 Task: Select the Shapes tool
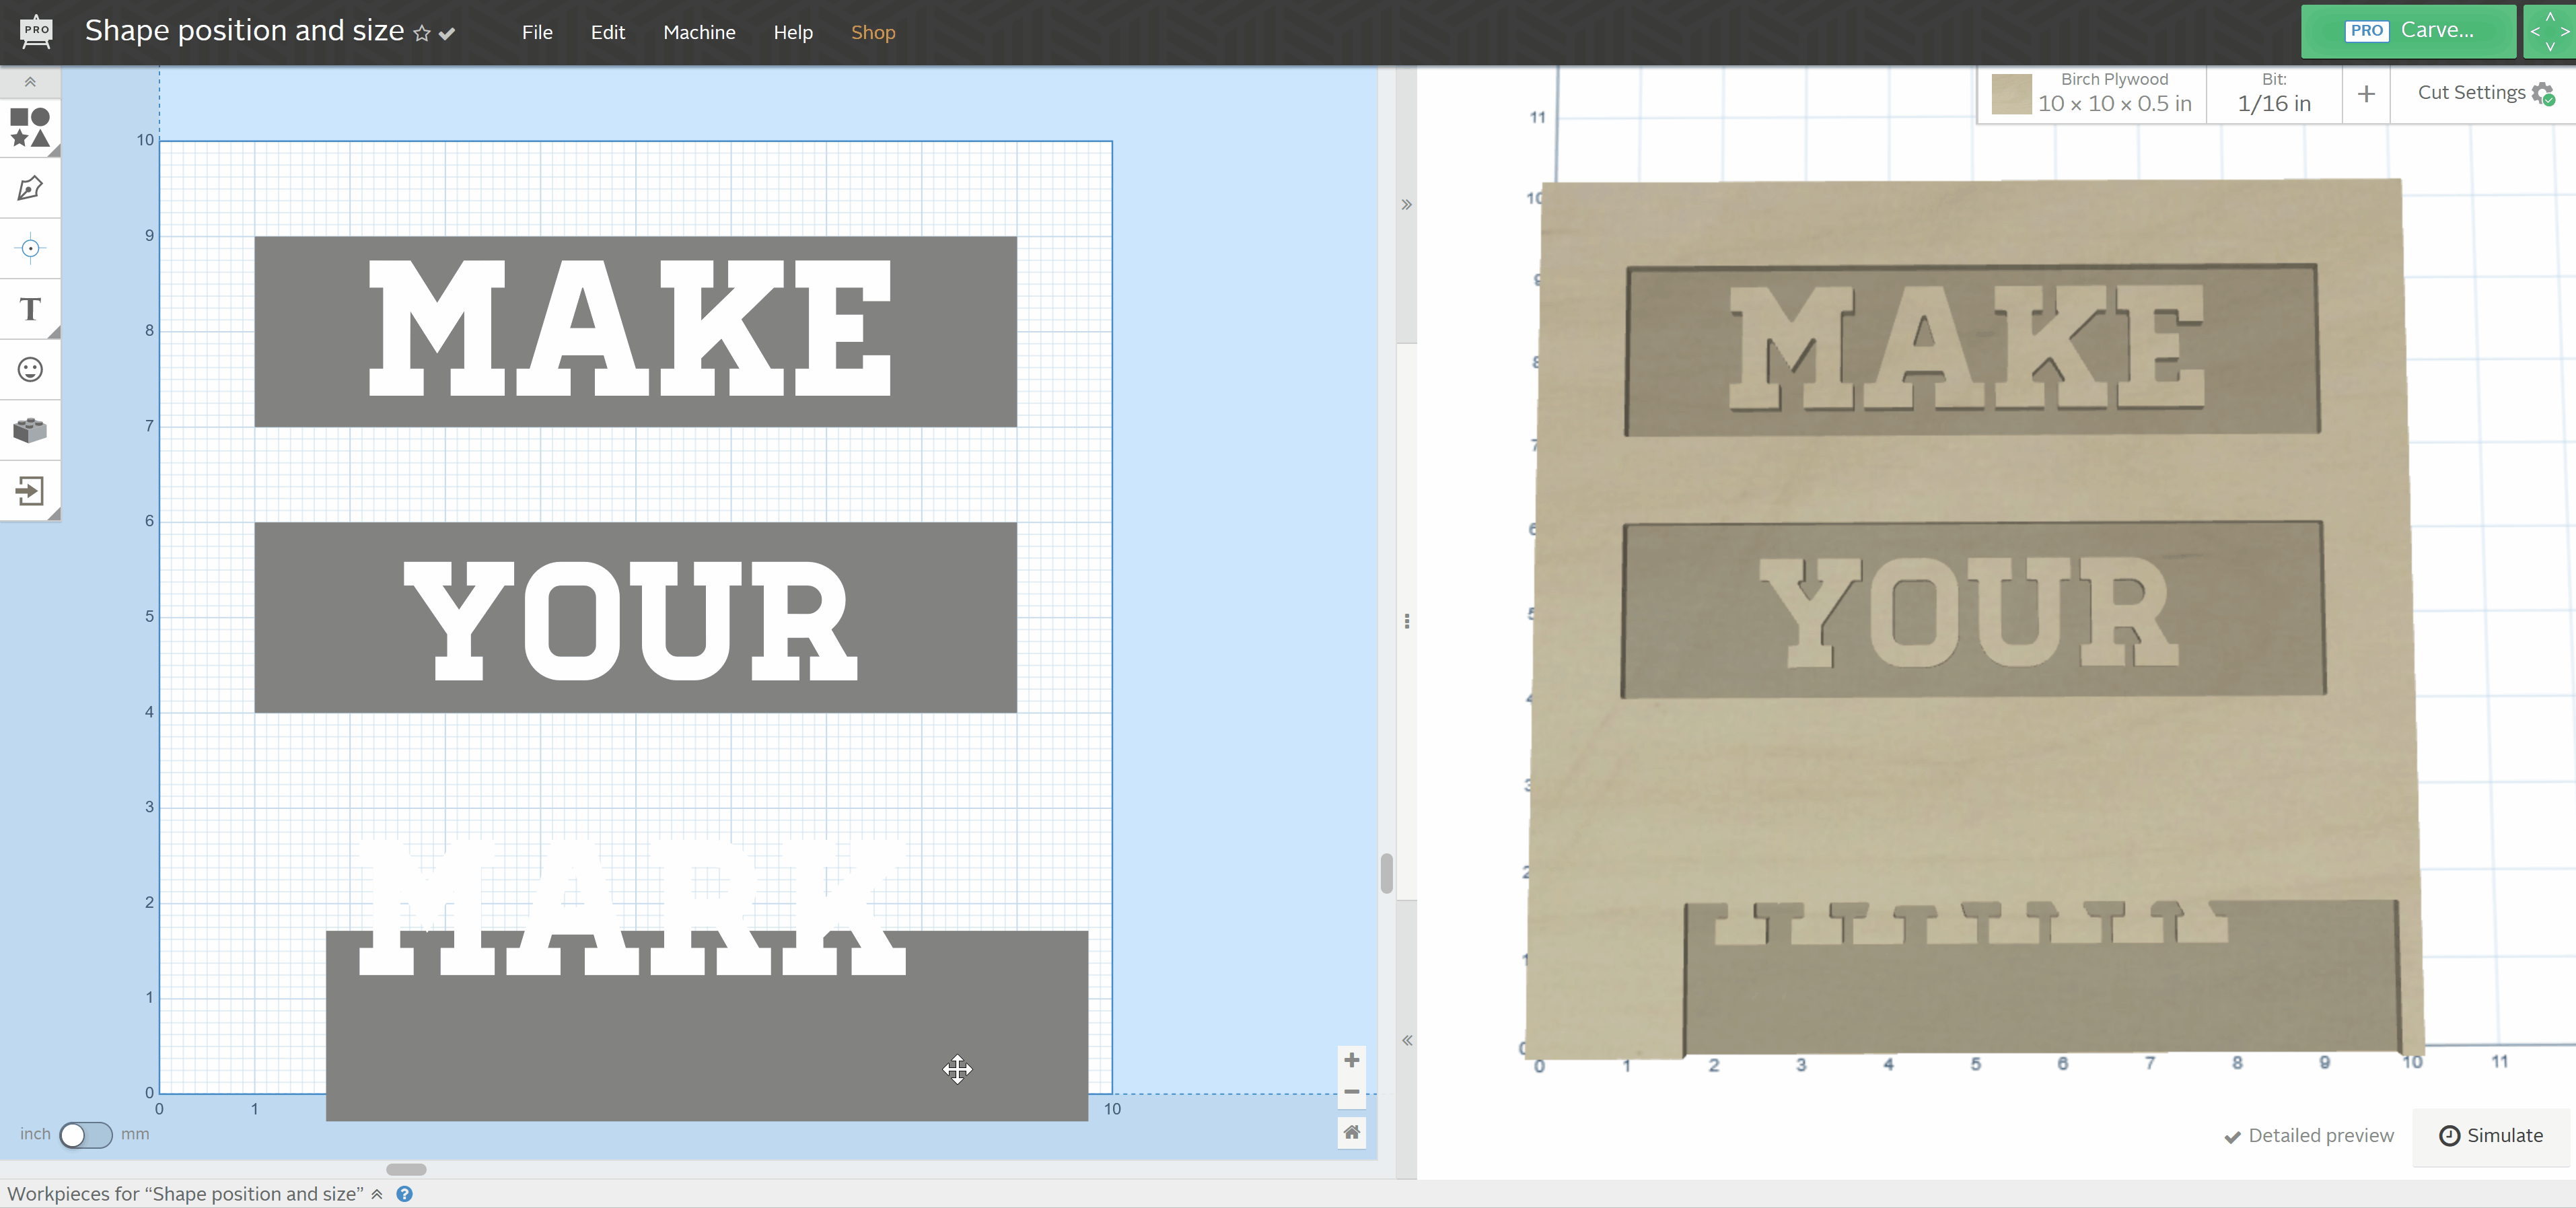coord(30,128)
